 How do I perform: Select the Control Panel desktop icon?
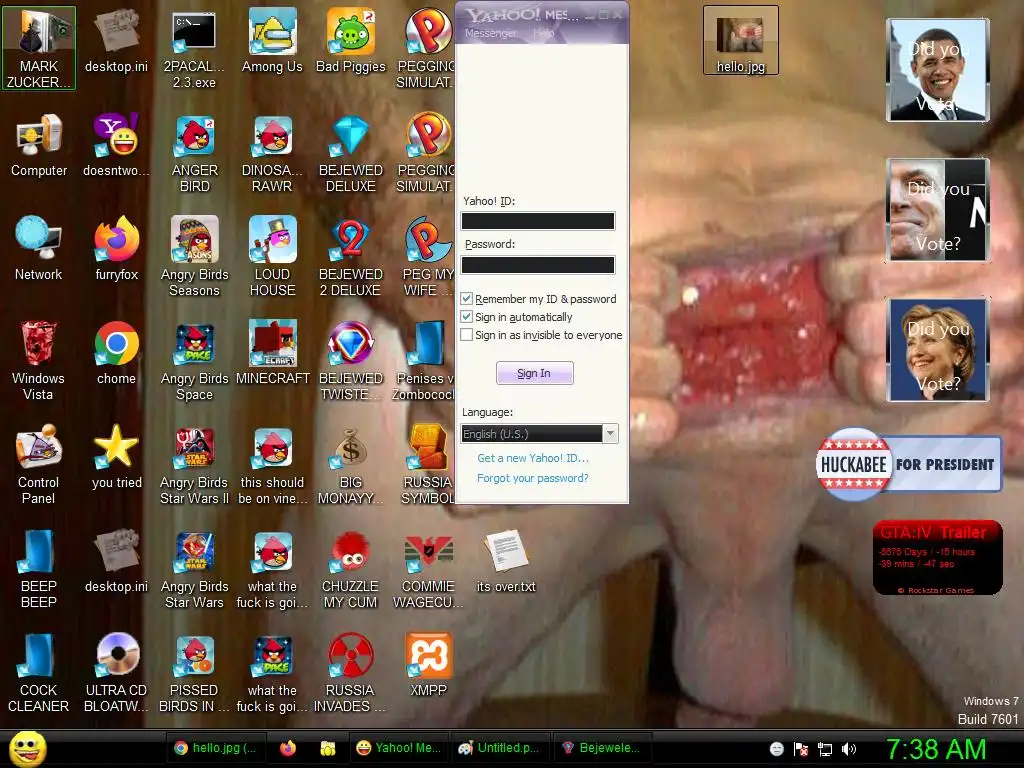click(x=39, y=465)
